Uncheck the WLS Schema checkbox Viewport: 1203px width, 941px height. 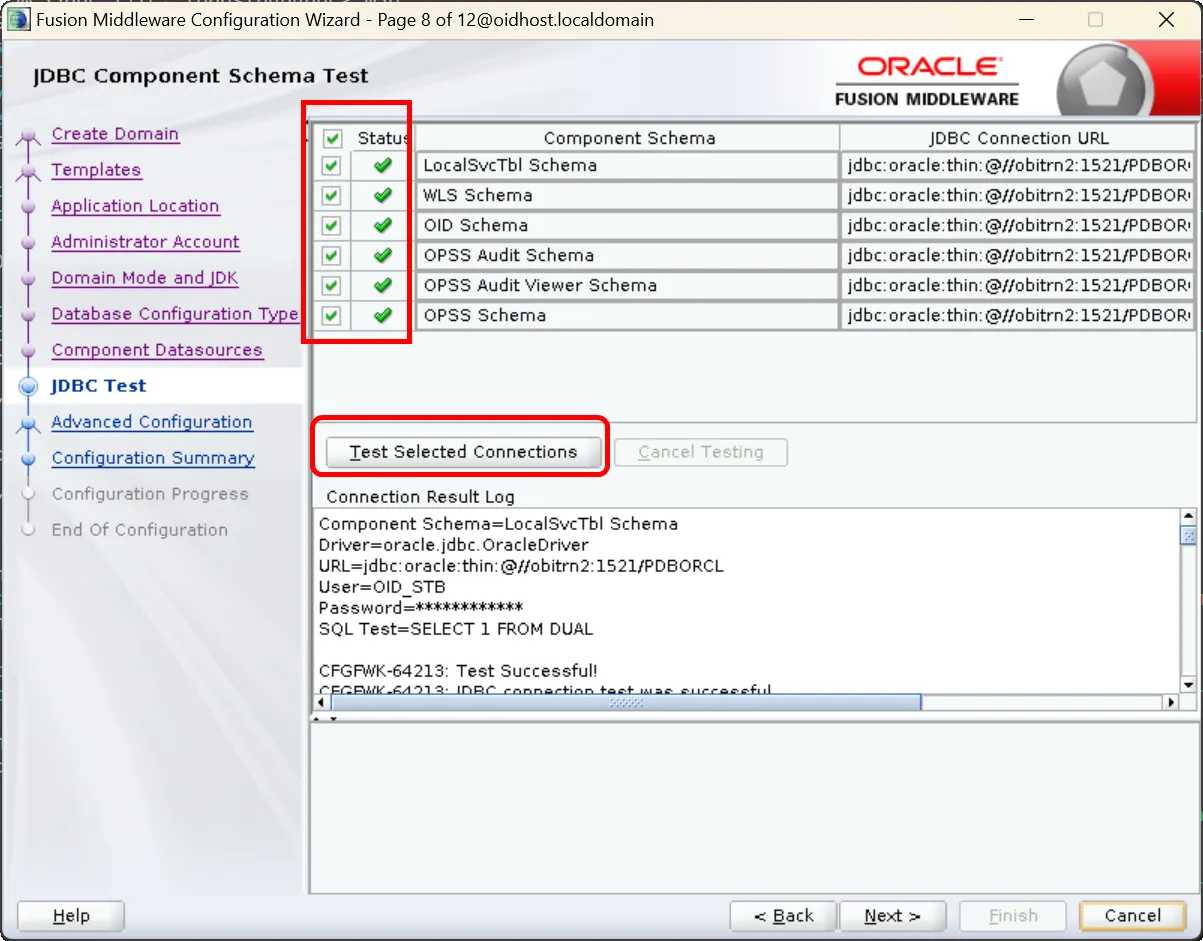pyautogui.click(x=332, y=196)
